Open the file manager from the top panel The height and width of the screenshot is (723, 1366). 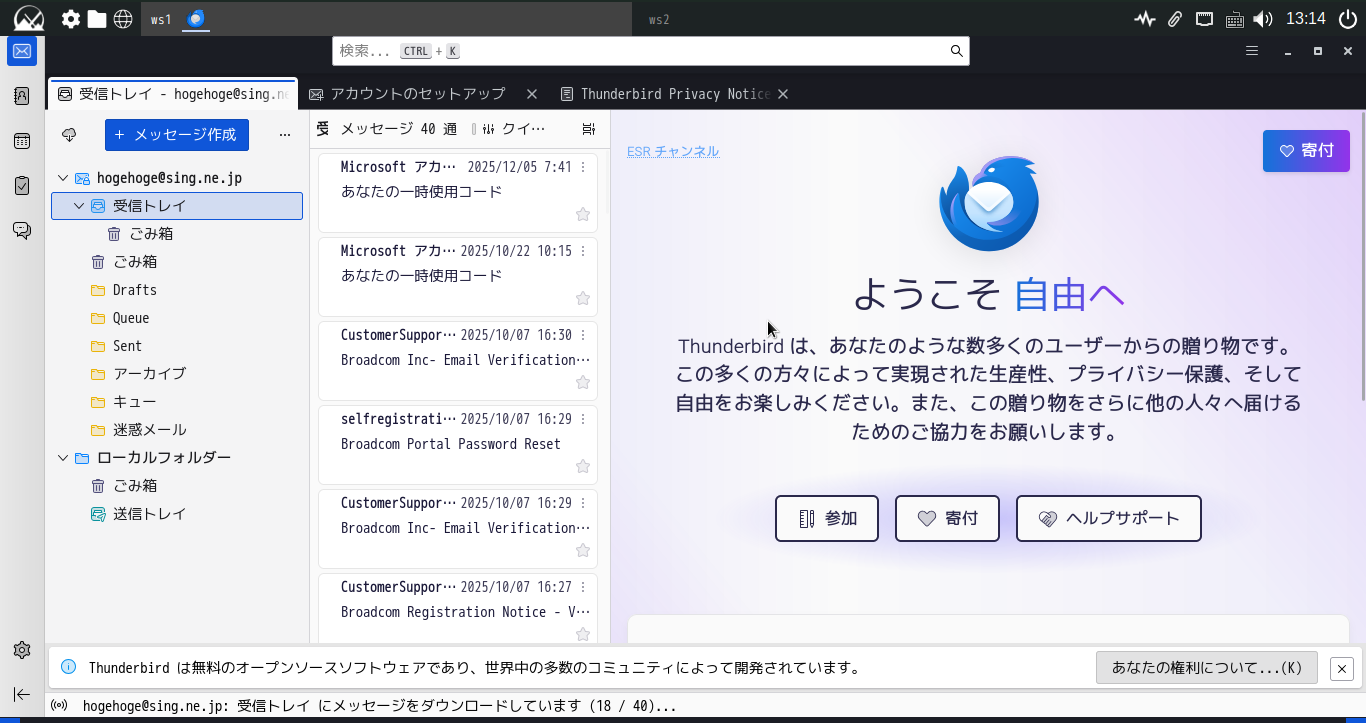tap(97, 19)
